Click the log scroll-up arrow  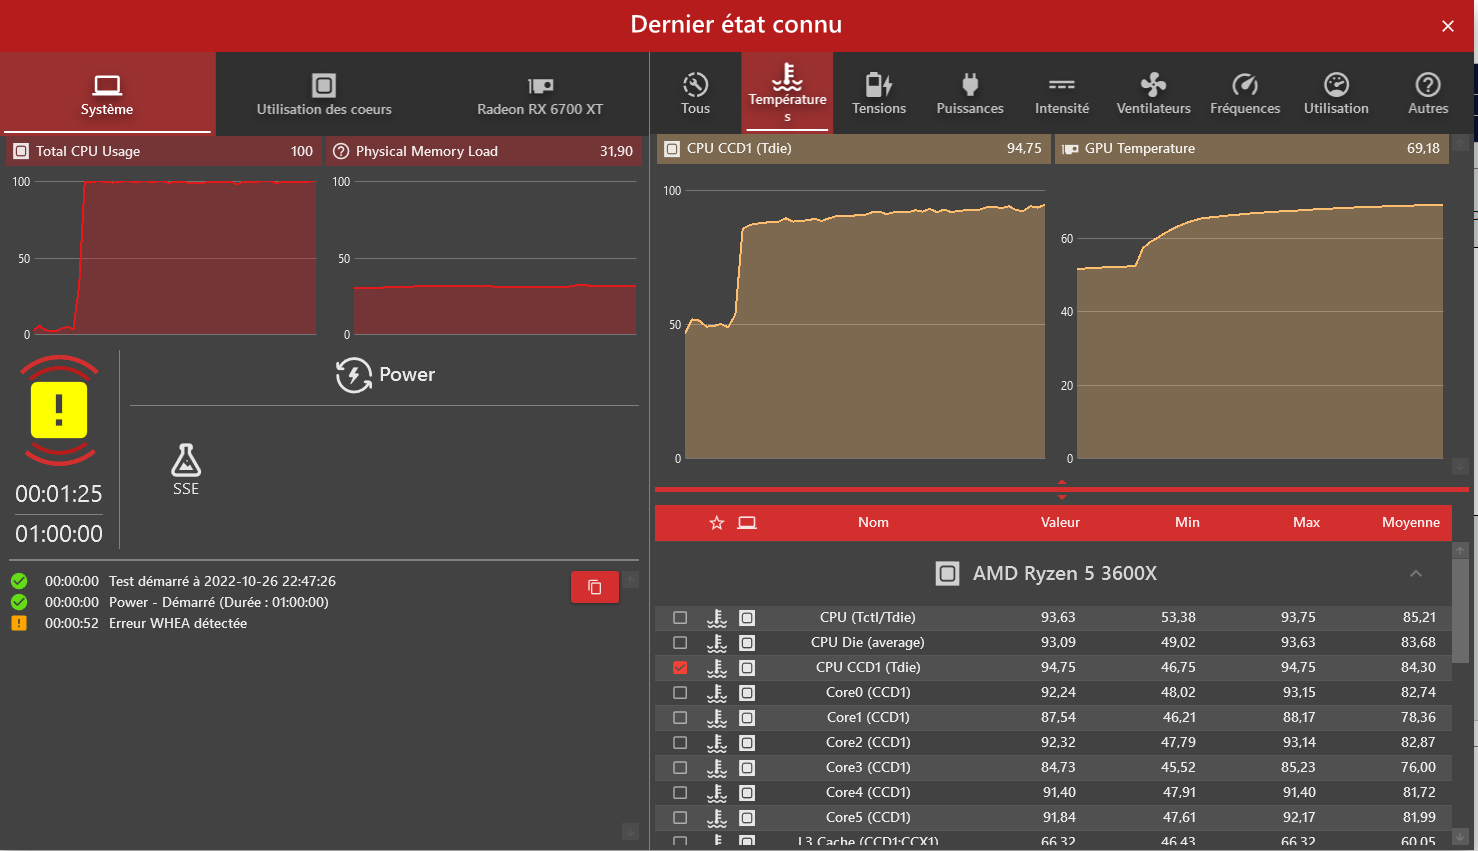pos(631,580)
